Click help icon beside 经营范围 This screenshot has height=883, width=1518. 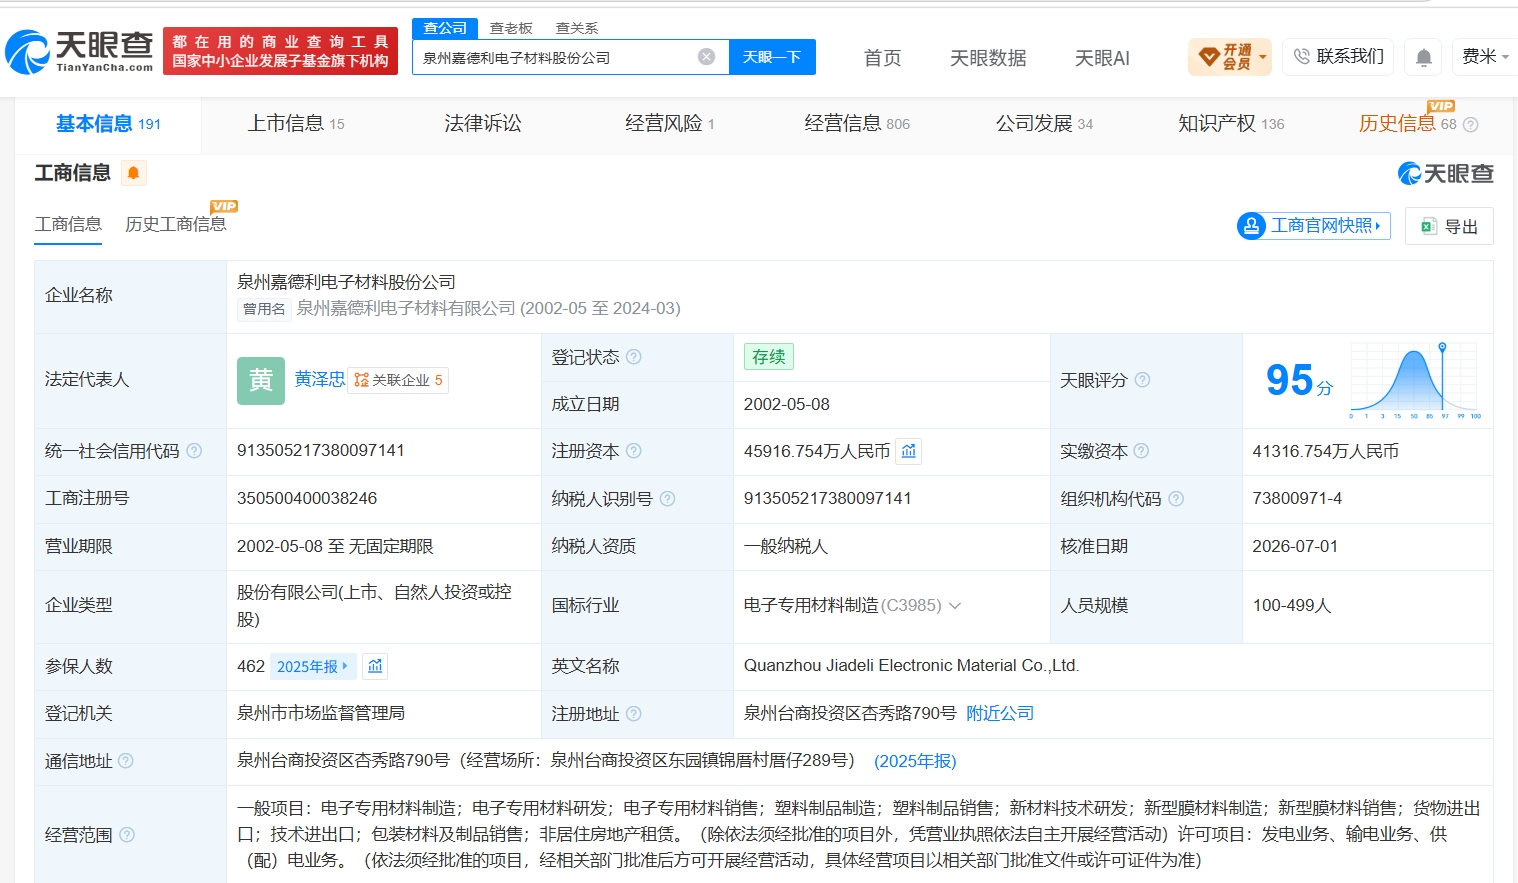pyautogui.click(x=127, y=835)
